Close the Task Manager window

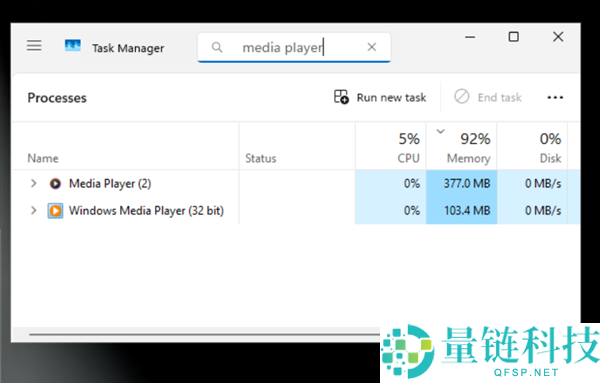(x=558, y=37)
